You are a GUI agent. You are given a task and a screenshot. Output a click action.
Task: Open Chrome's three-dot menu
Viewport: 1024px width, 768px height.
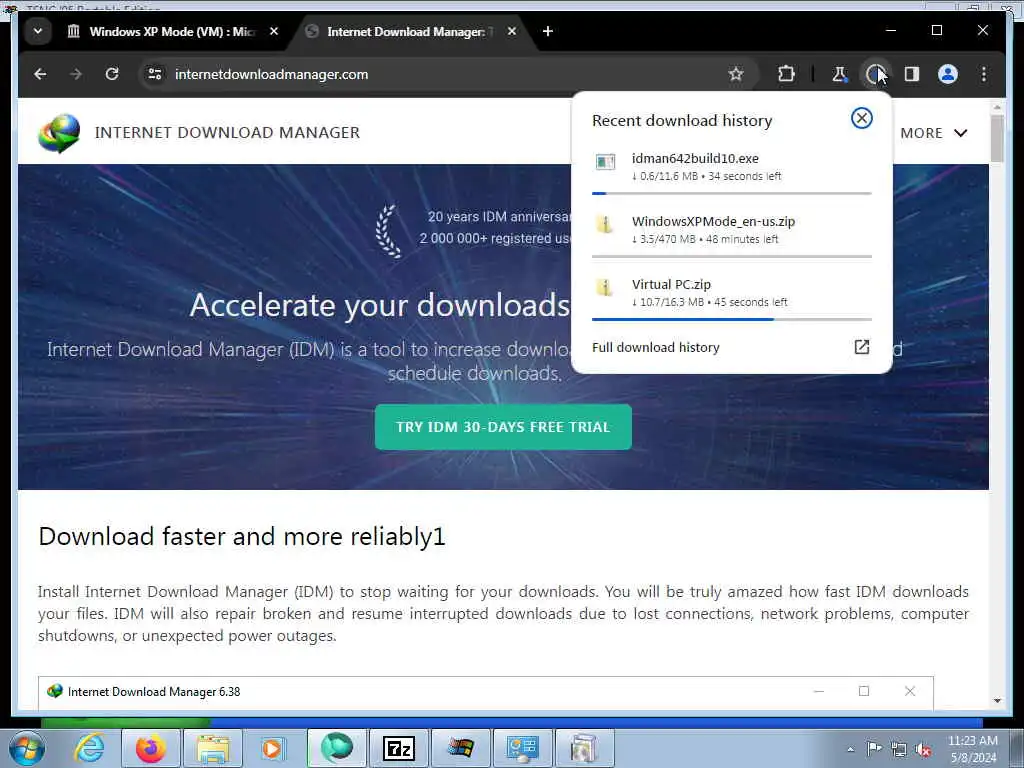click(x=984, y=74)
